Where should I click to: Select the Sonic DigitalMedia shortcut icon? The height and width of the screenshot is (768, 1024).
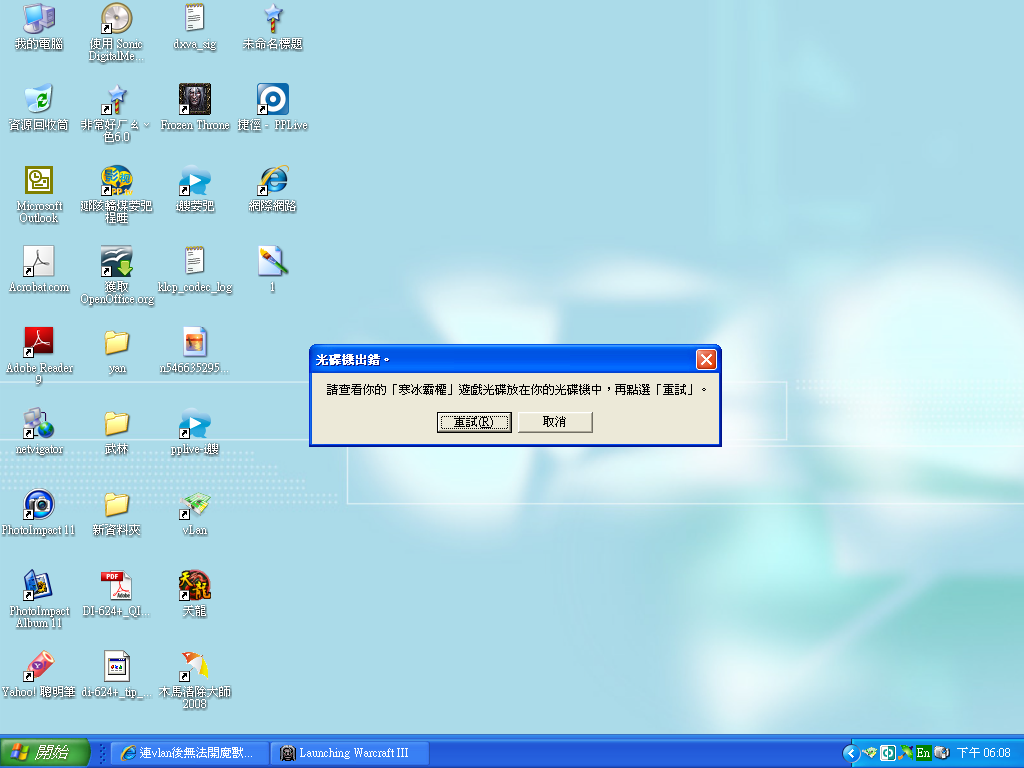116,20
